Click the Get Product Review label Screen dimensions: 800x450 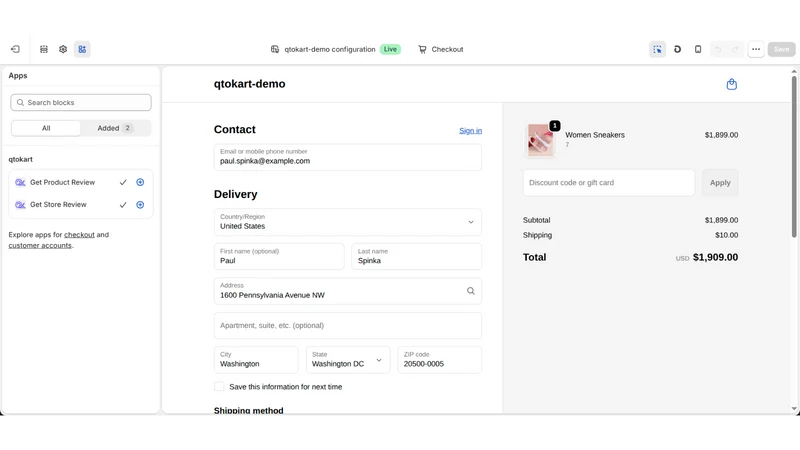click(62, 182)
